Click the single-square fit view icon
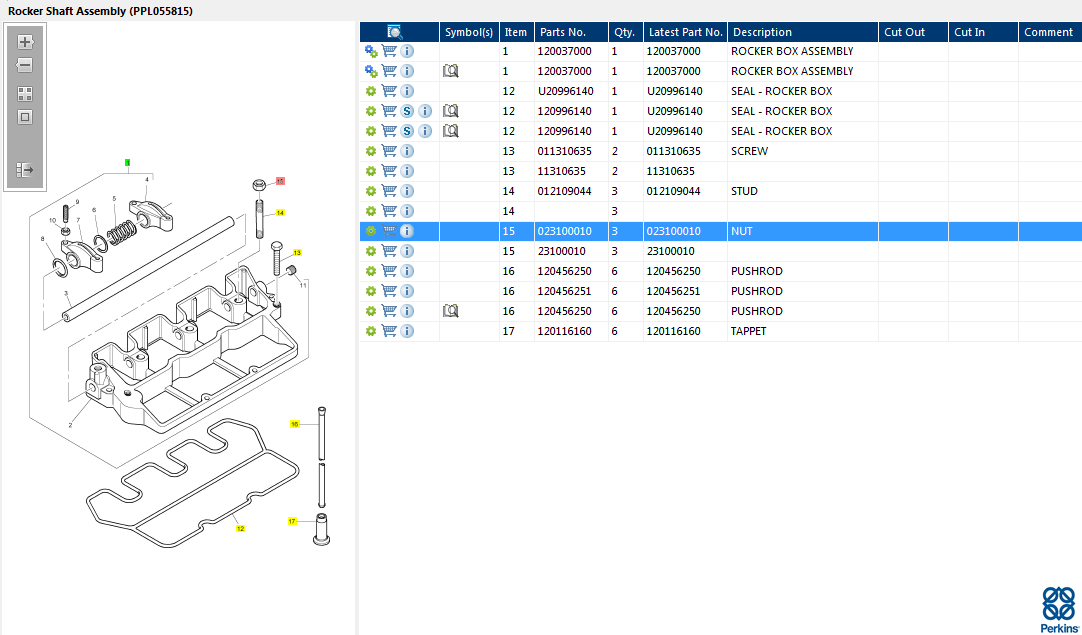 click(25, 117)
